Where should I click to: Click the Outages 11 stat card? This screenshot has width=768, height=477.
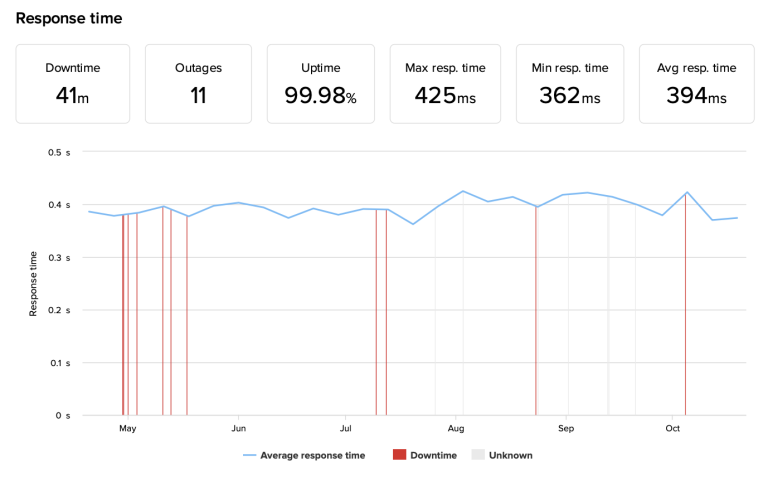pyautogui.click(x=198, y=84)
